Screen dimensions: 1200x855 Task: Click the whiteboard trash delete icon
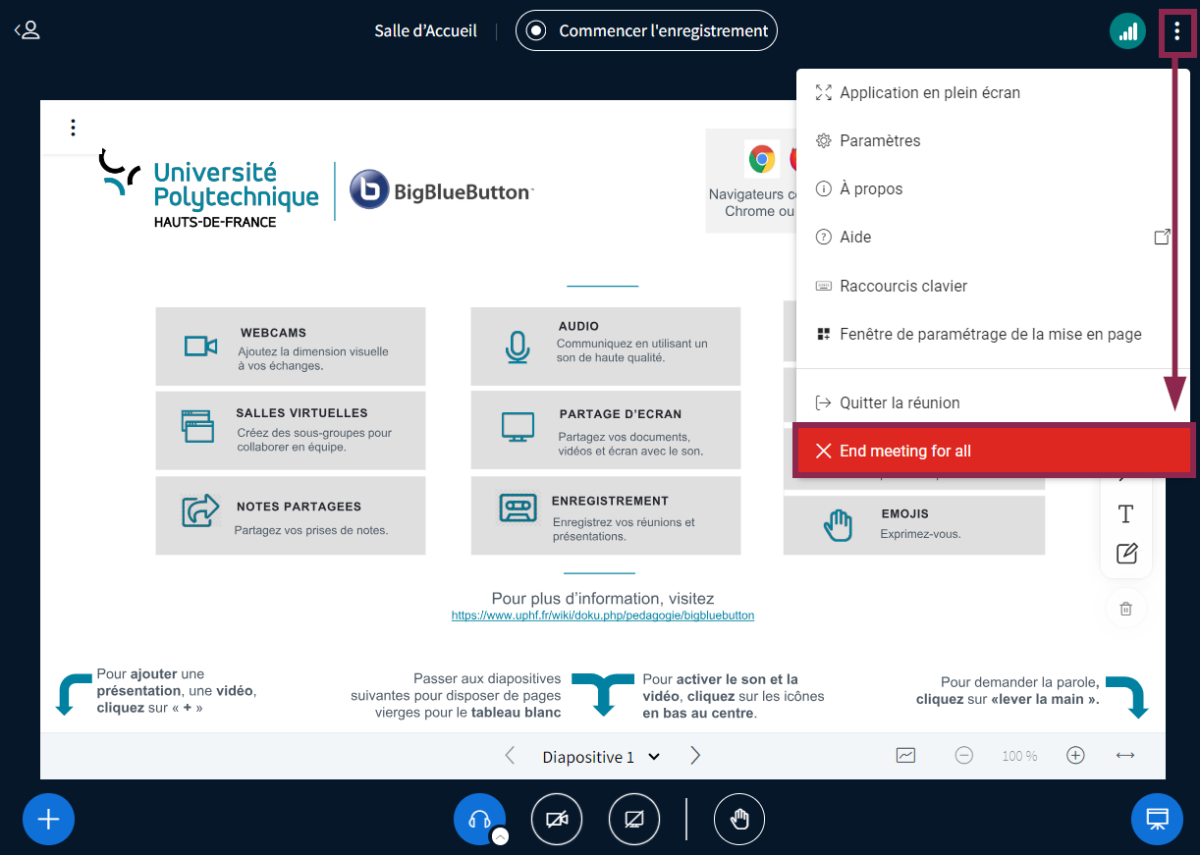tap(1126, 608)
